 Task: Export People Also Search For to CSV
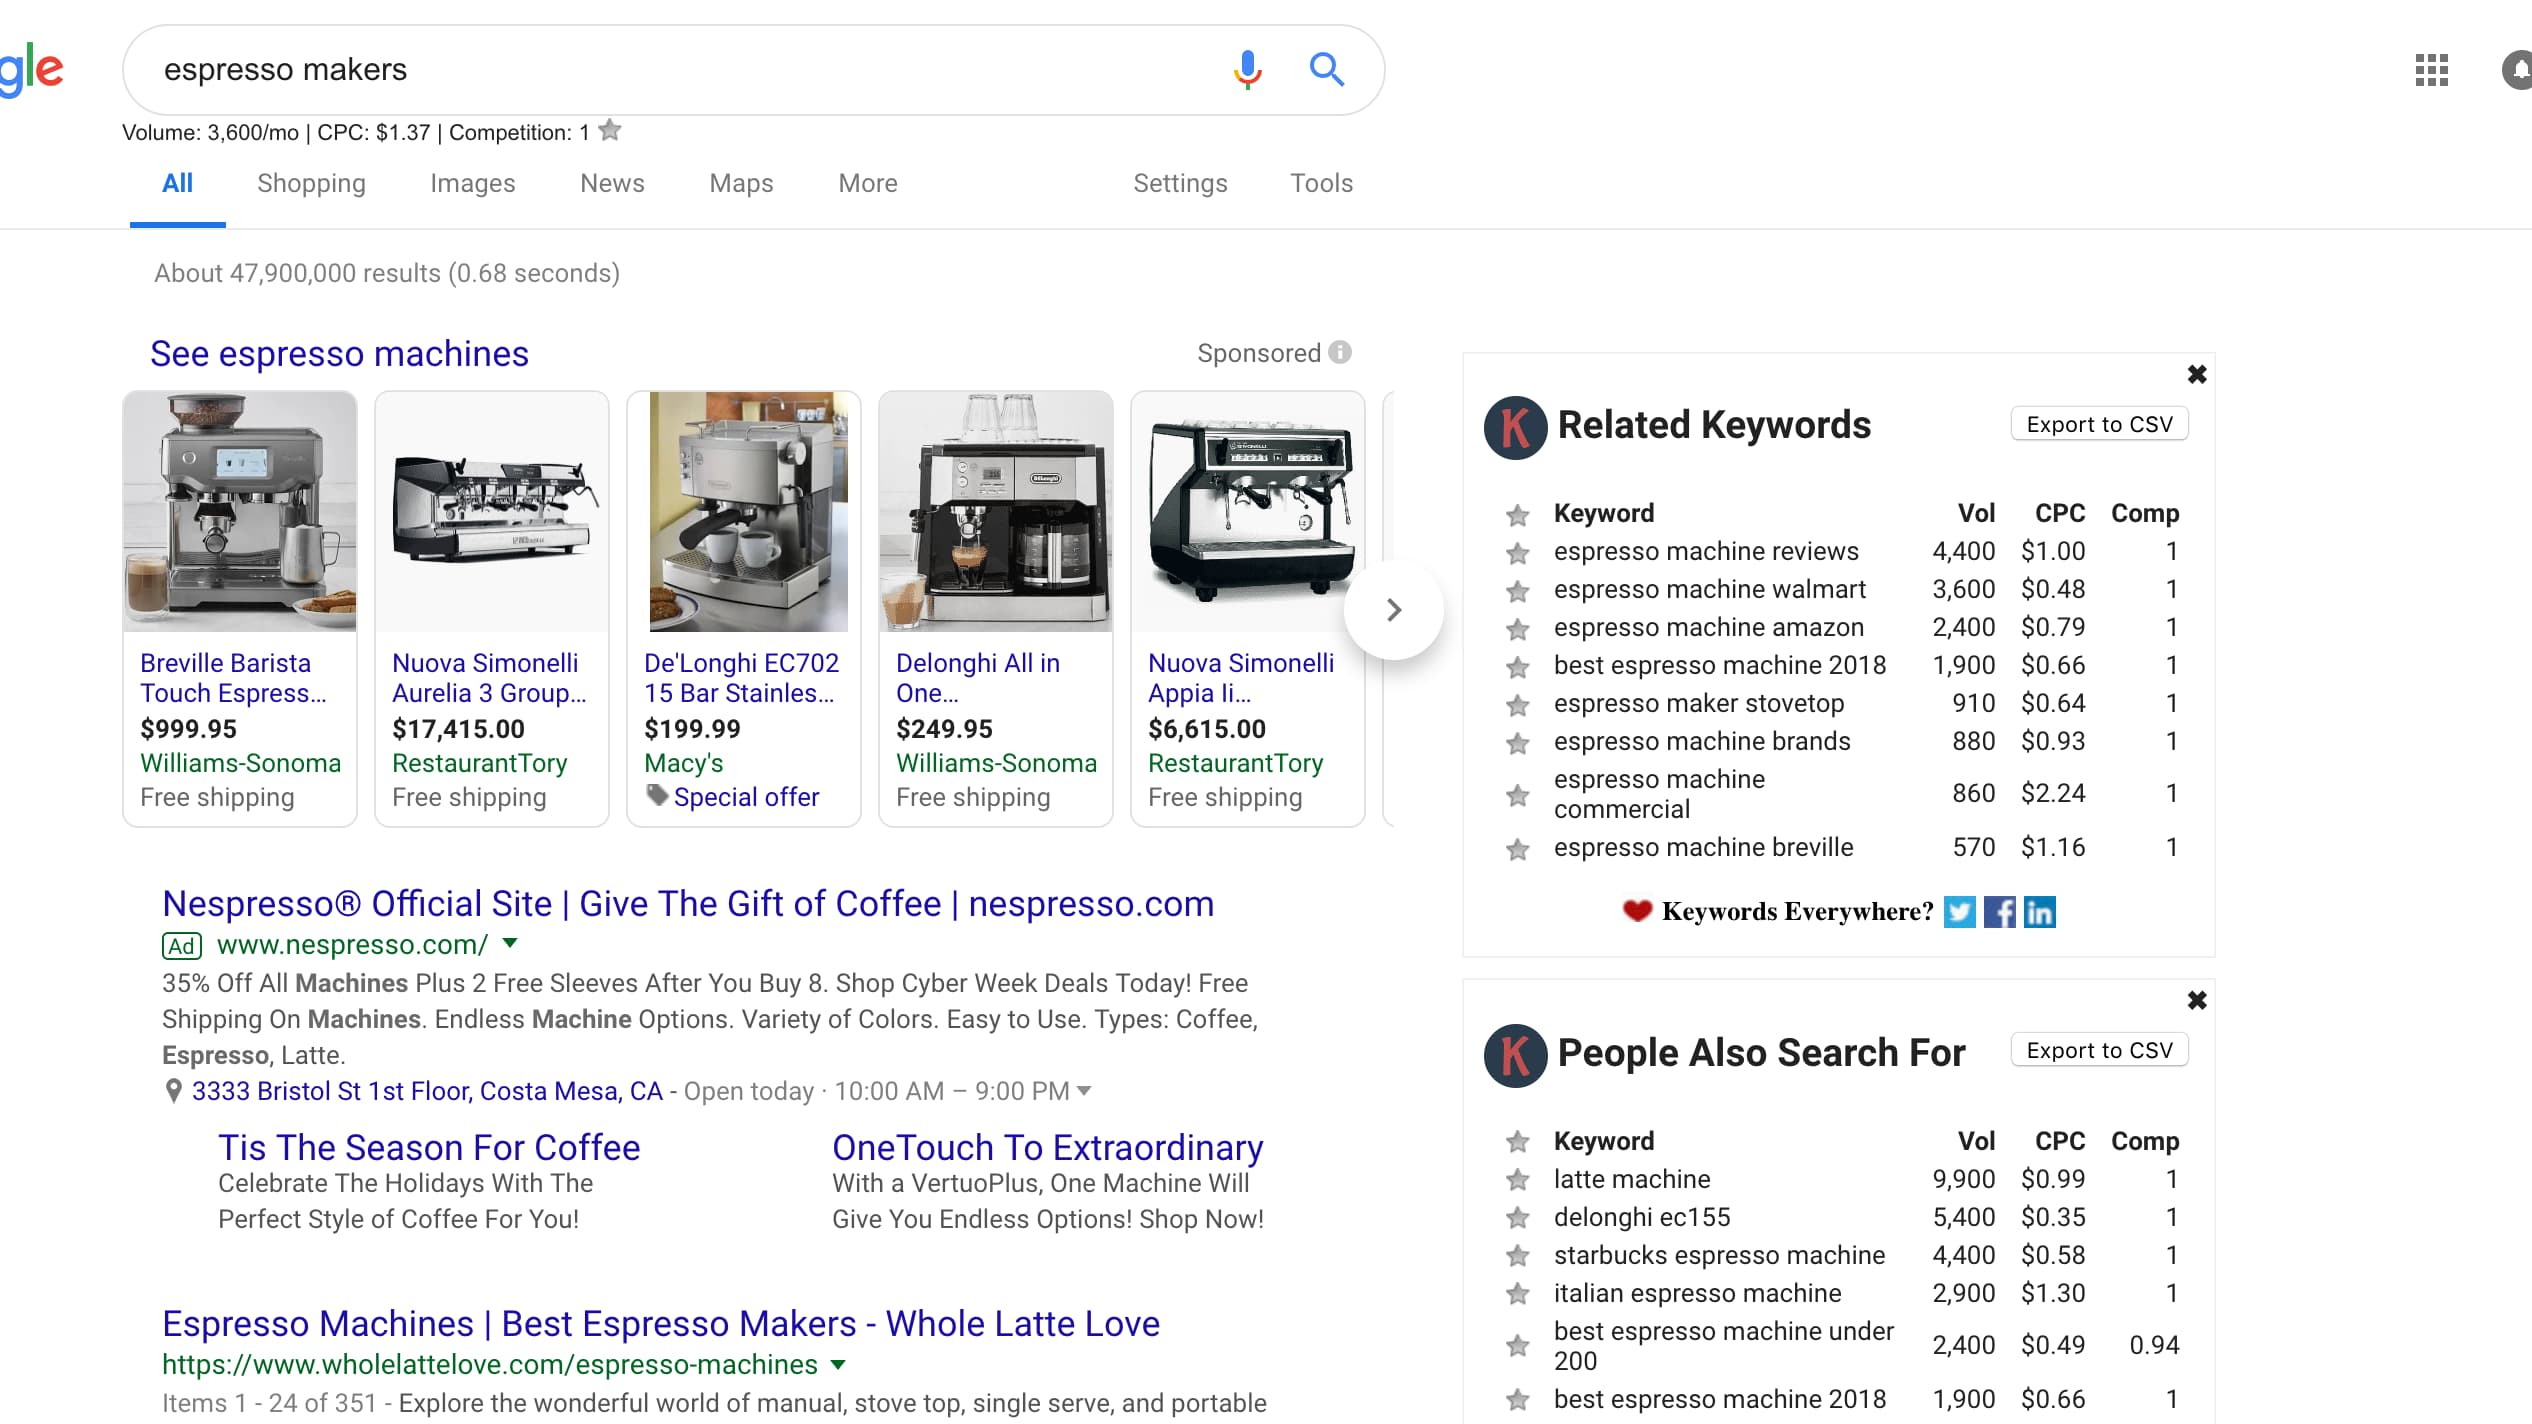tap(2099, 1050)
